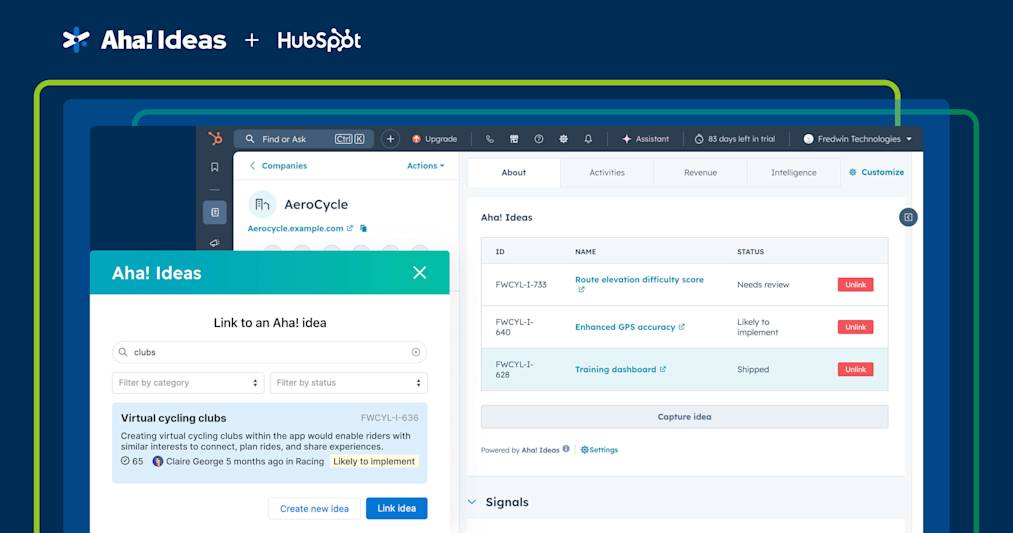Click the HubSpot sprocket logo icon
This screenshot has height=533, width=1013.
tap(215, 138)
